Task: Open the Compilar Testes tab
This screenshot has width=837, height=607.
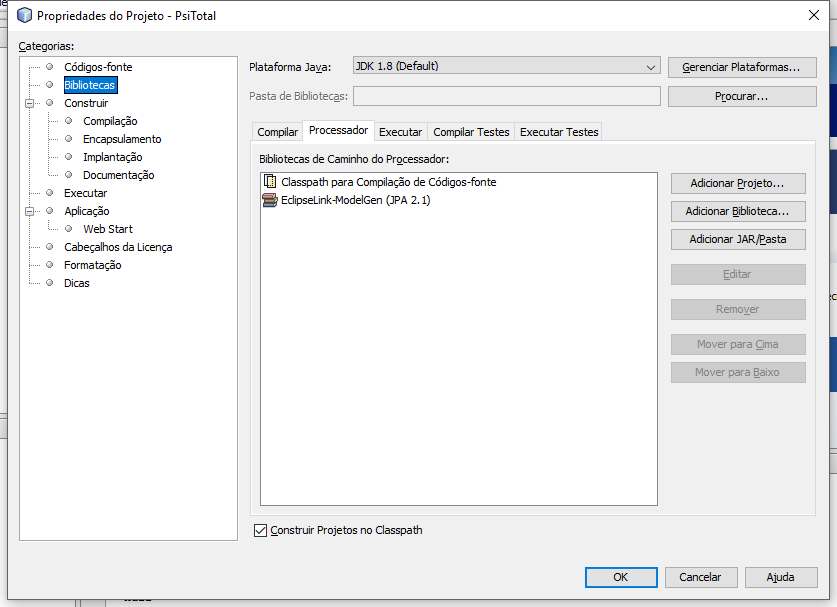Action: (x=471, y=132)
